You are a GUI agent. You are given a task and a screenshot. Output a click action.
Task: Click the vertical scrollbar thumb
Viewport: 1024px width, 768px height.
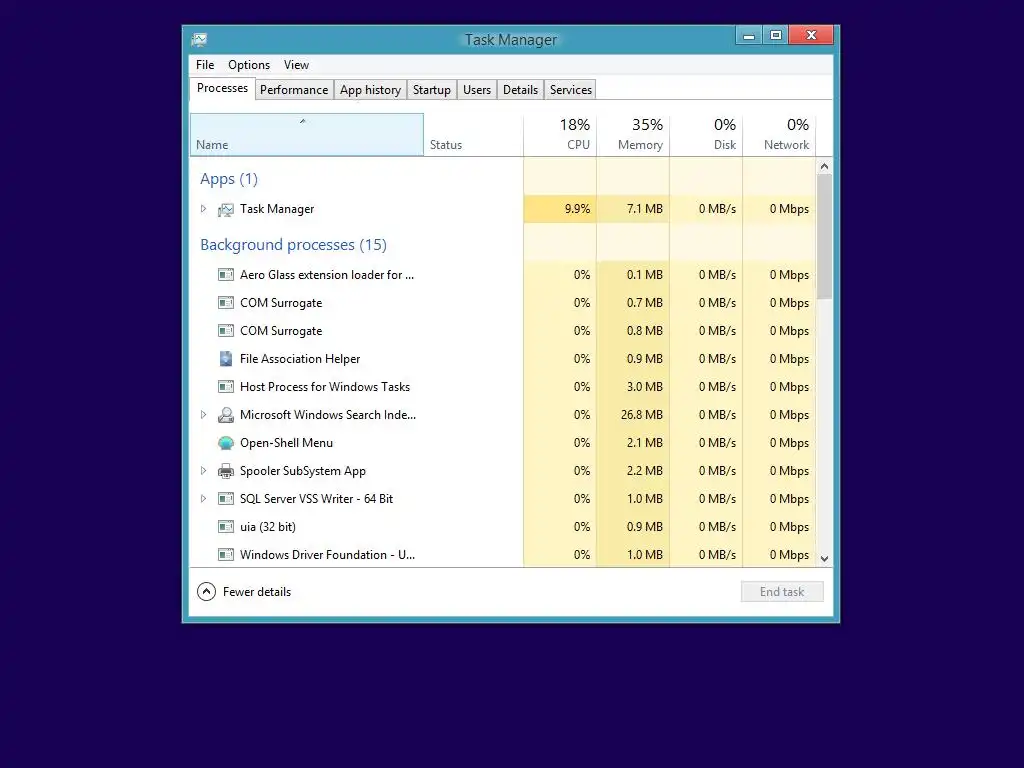pyautogui.click(x=824, y=236)
